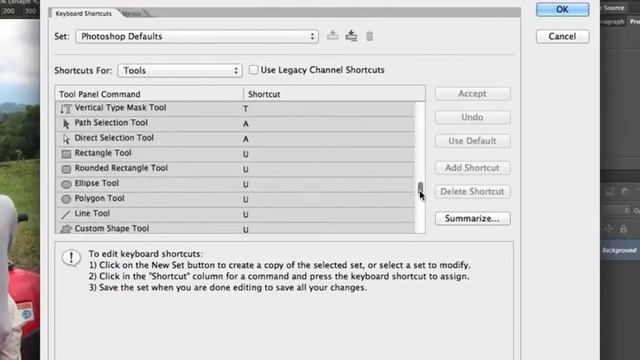Click the Shortcut column header

coord(334,94)
